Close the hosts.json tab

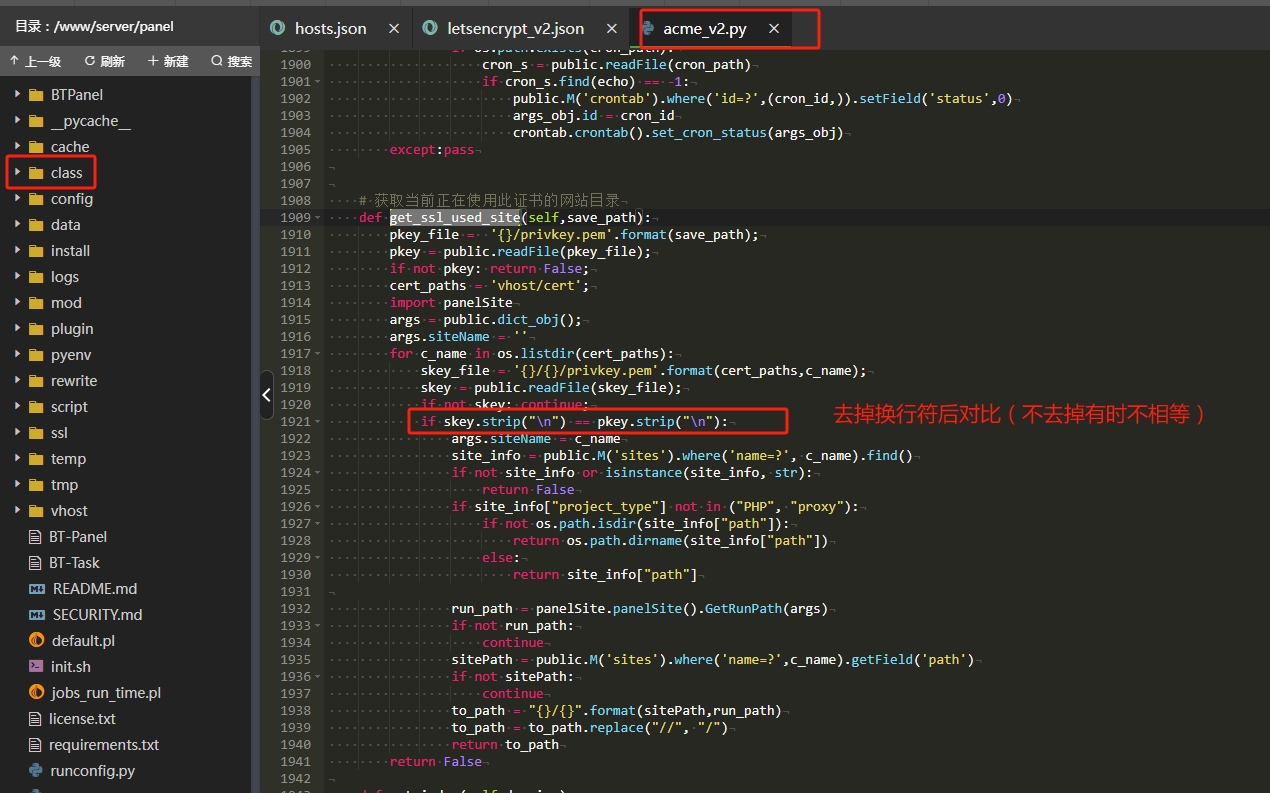coord(394,29)
